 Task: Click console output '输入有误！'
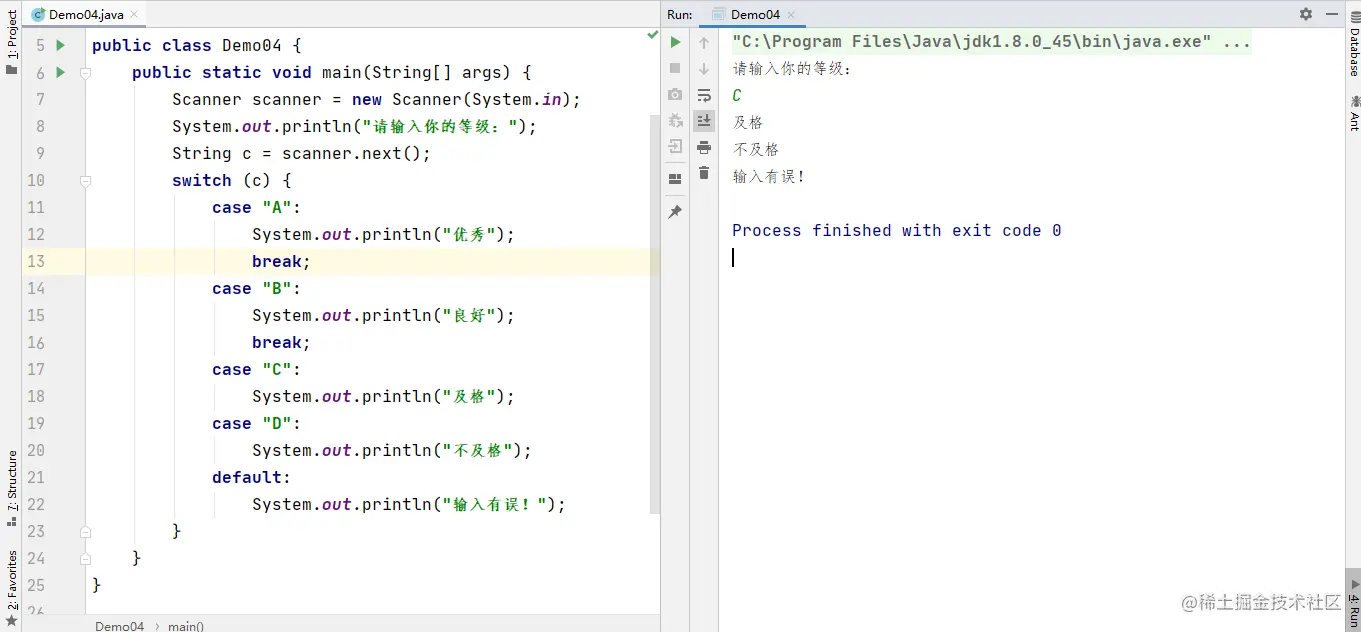(x=769, y=176)
